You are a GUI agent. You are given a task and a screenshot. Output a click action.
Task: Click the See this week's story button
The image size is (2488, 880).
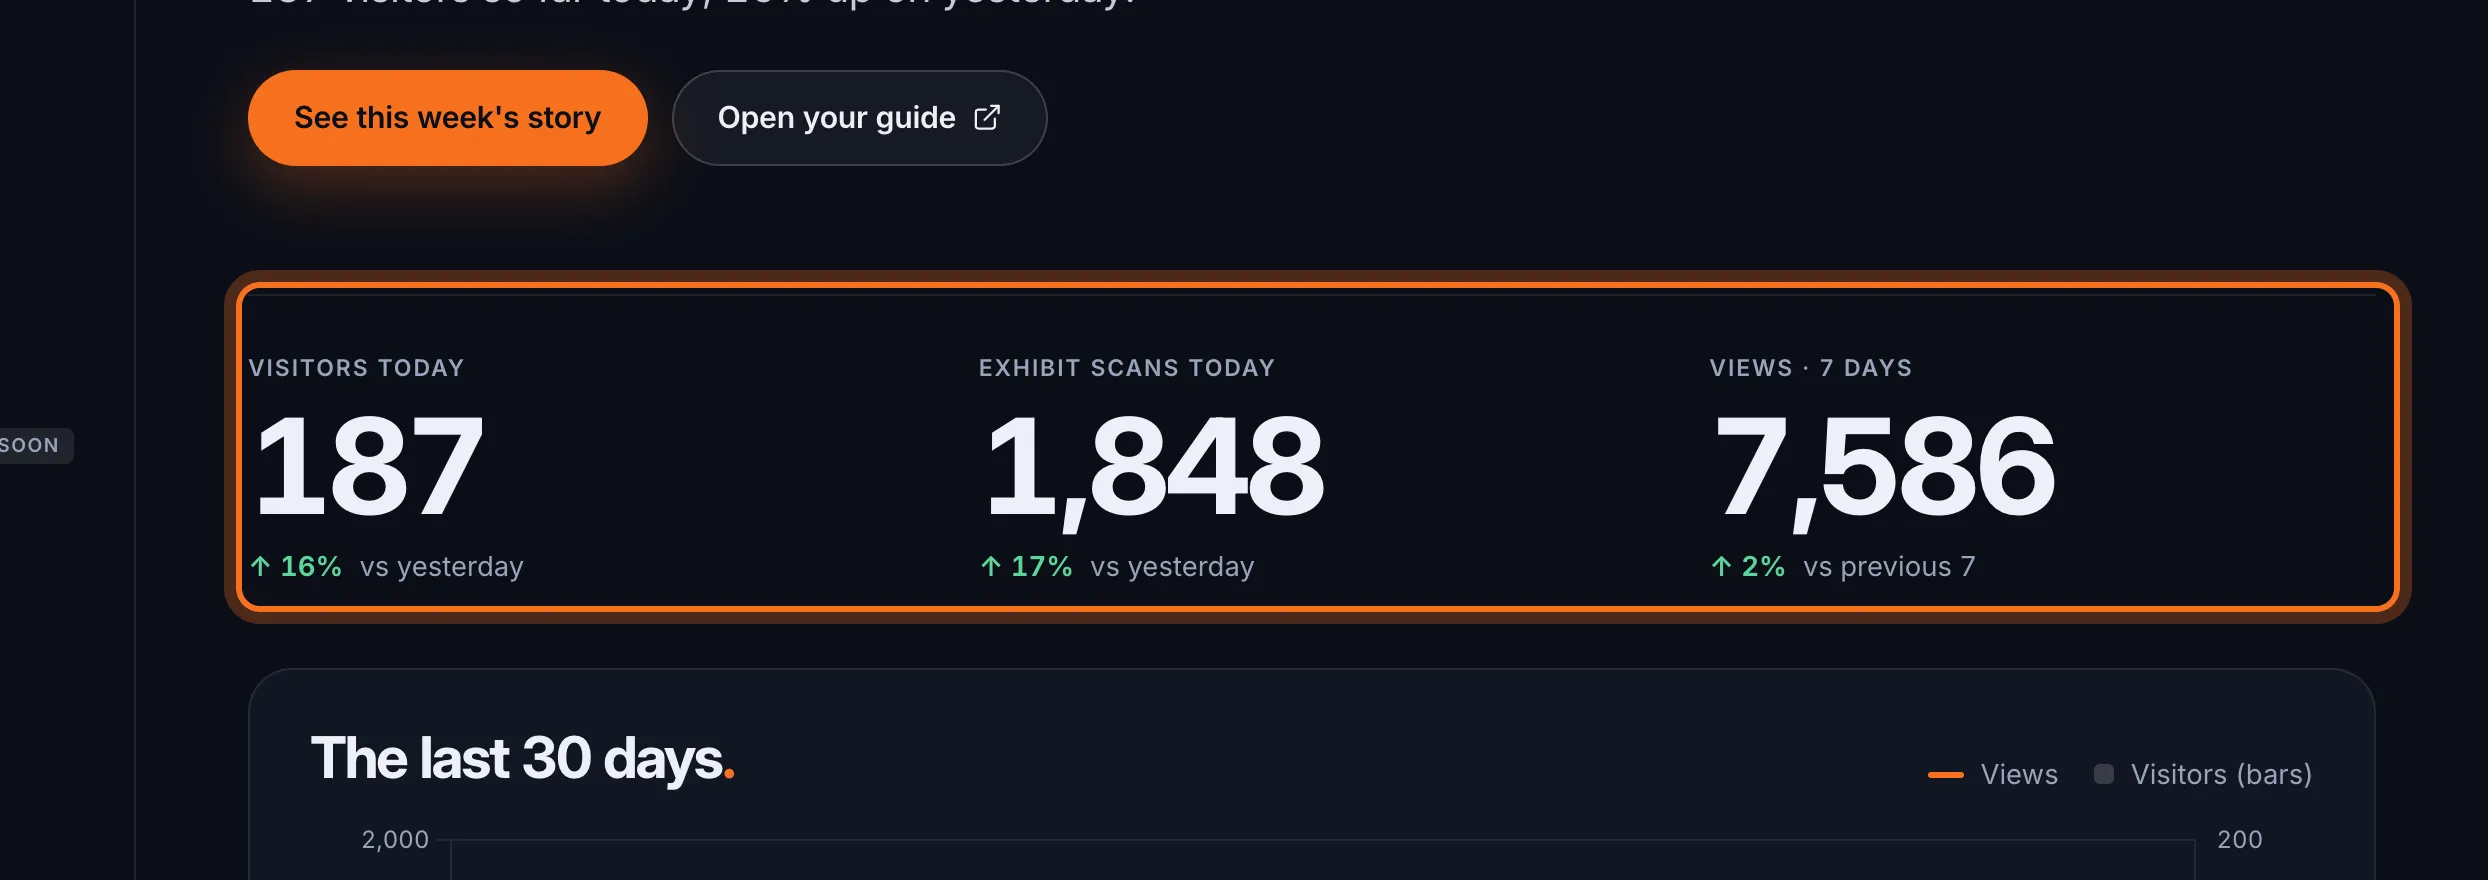[x=447, y=118]
